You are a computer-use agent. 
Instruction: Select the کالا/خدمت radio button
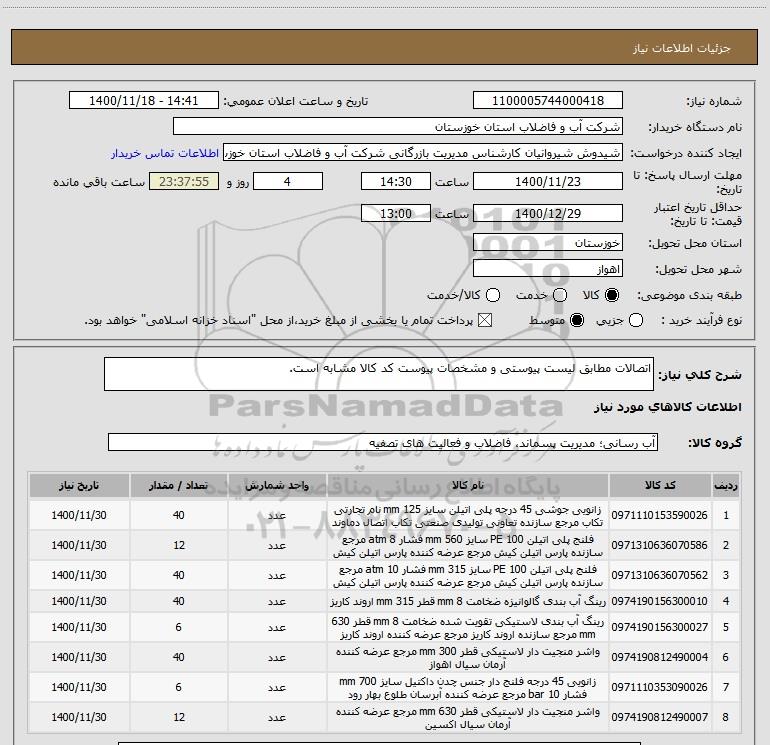click(x=493, y=295)
